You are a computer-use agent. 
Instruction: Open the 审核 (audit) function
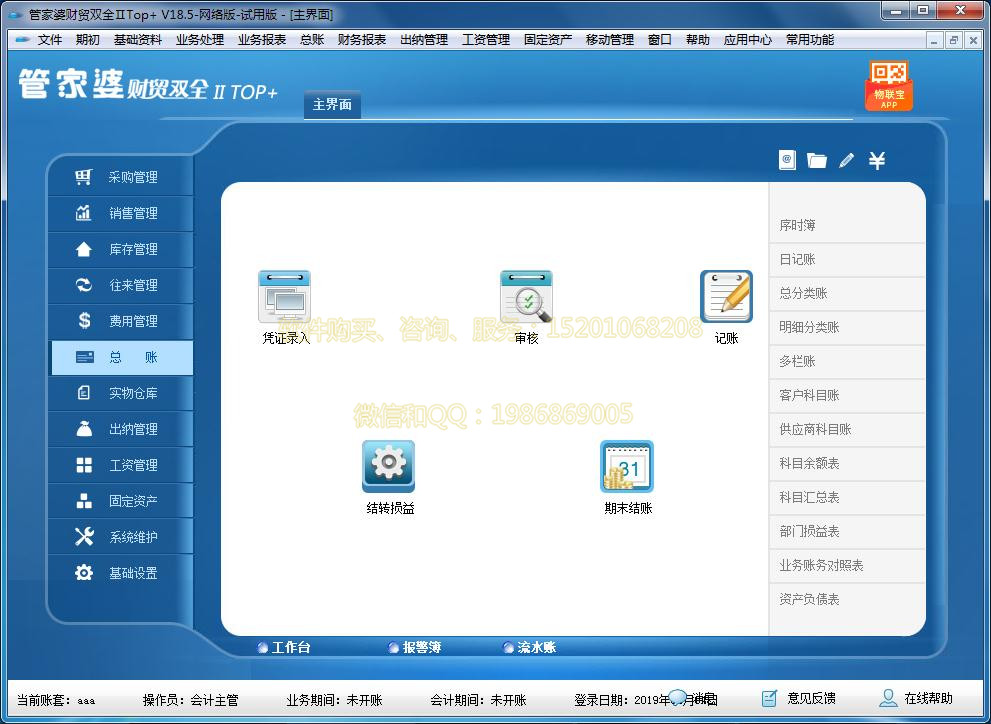click(526, 297)
